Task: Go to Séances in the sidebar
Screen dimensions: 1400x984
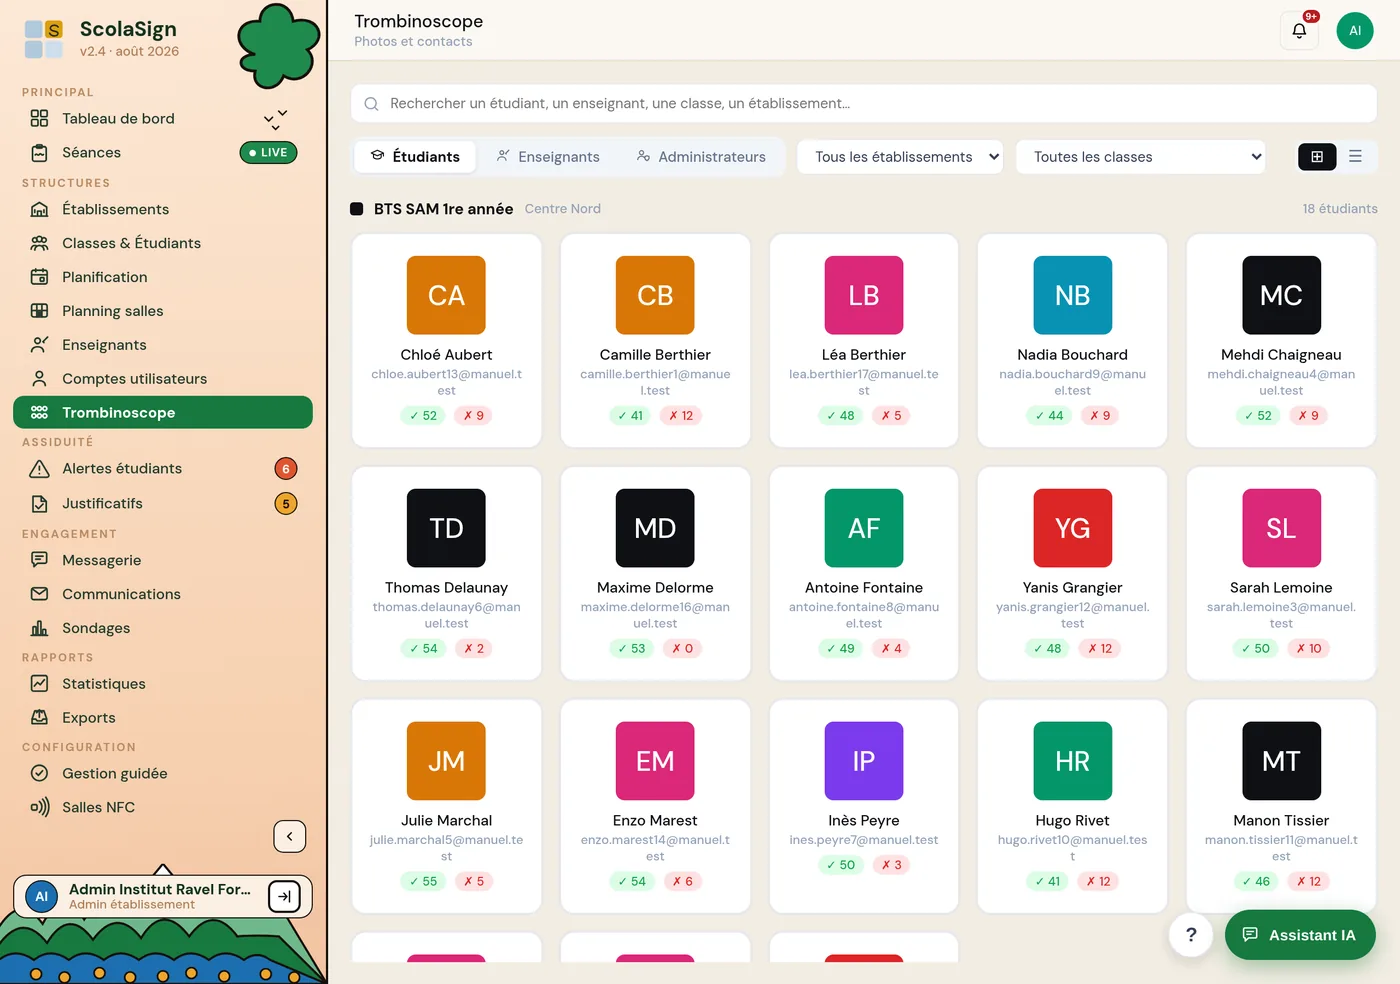Action: click(x=163, y=152)
